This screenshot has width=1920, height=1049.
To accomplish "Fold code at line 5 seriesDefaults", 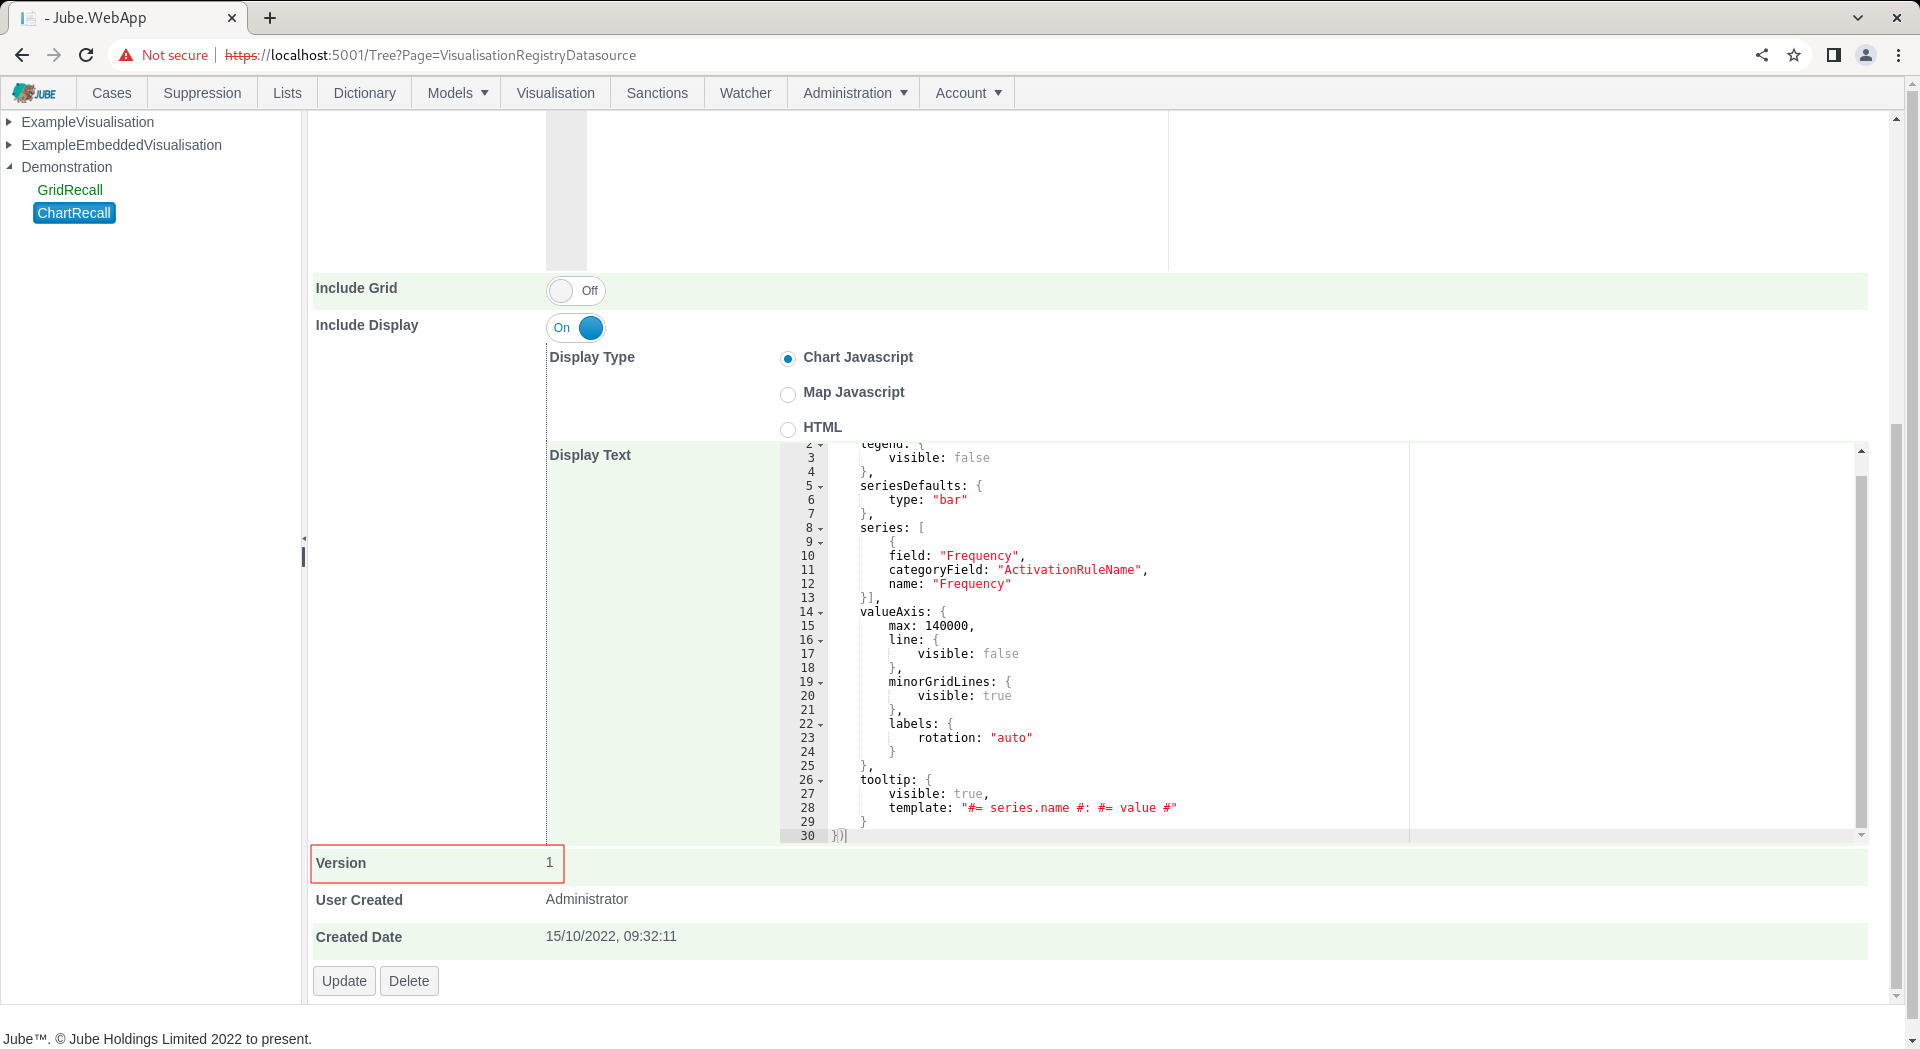I will click(x=821, y=487).
